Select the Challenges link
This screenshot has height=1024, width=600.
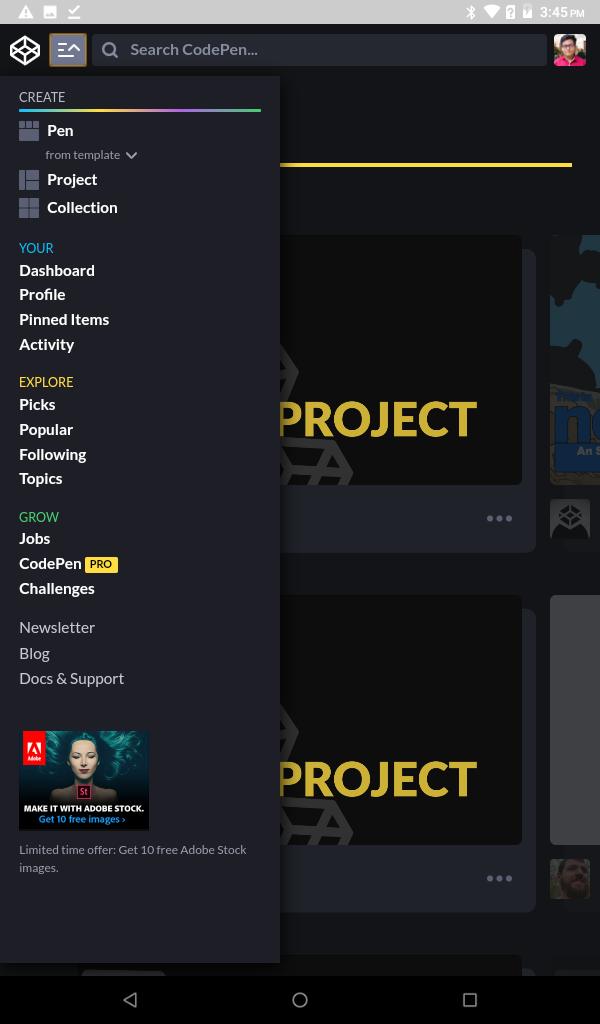point(57,588)
